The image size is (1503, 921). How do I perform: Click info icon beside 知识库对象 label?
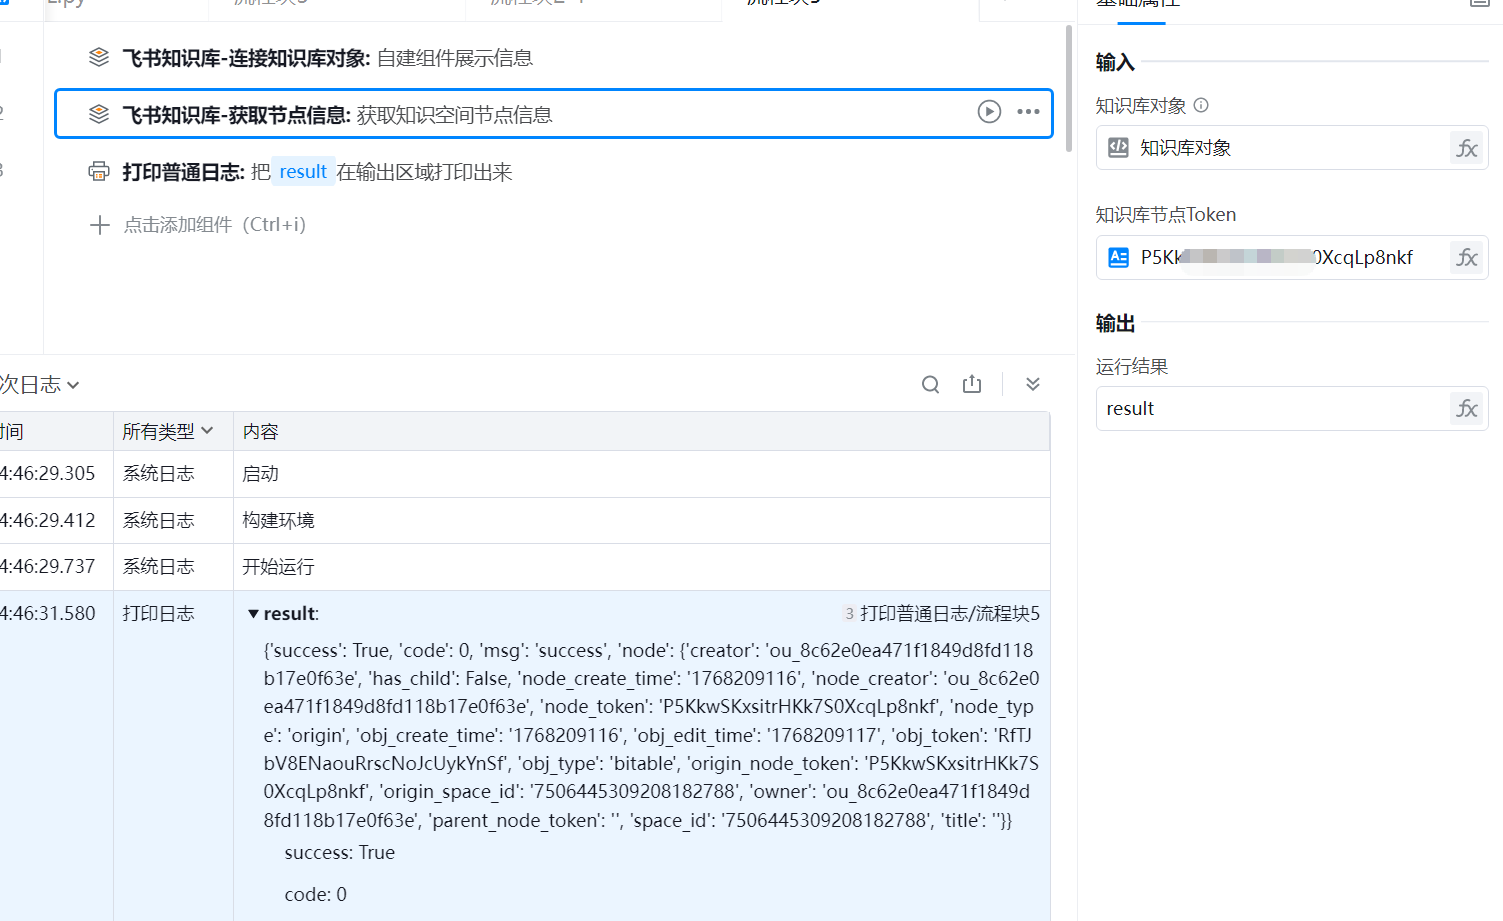[x=1202, y=105]
